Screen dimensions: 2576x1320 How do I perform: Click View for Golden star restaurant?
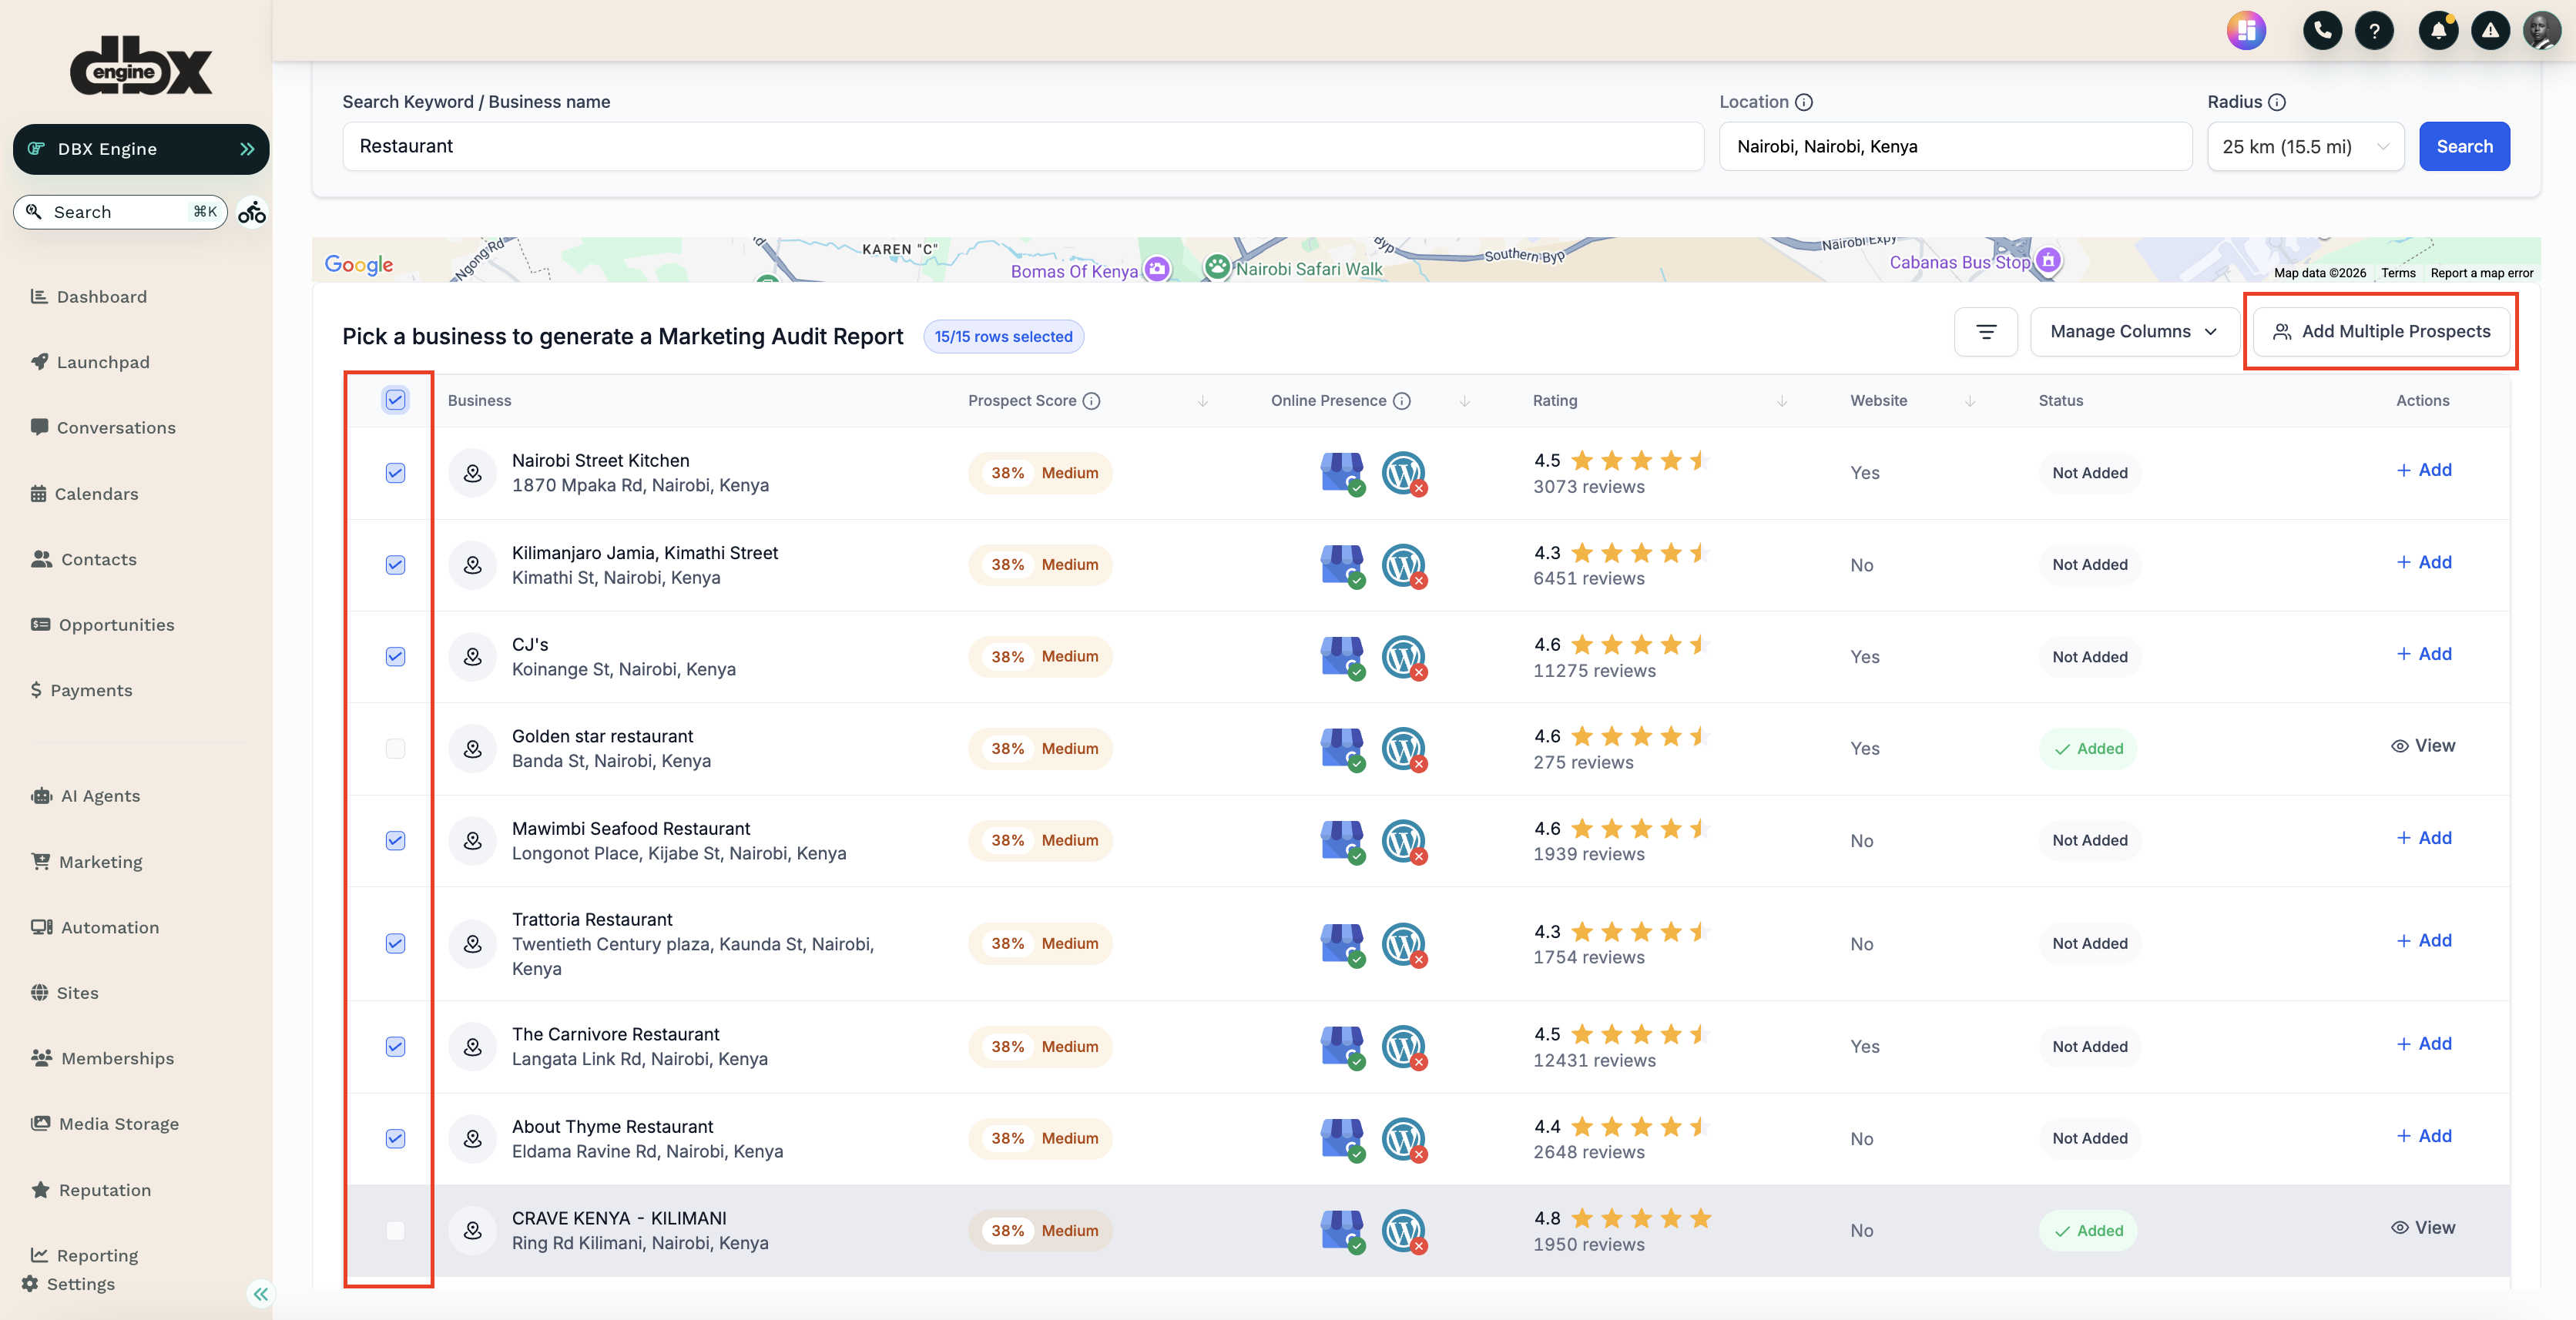click(2422, 745)
